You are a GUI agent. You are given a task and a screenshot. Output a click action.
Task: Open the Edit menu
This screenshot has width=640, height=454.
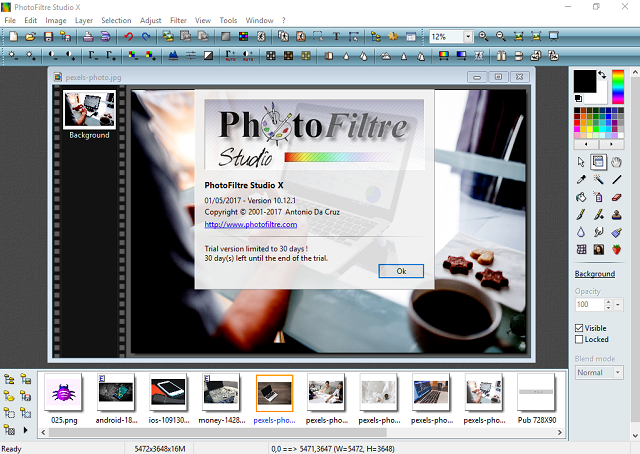pos(31,20)
